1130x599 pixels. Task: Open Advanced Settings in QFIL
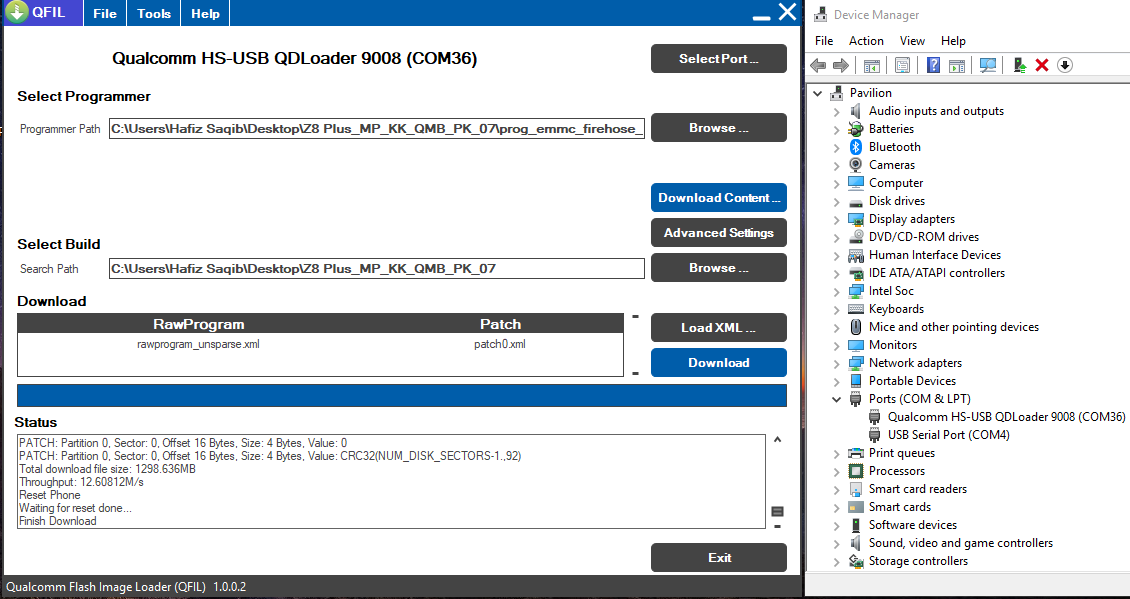pos(719,233)
